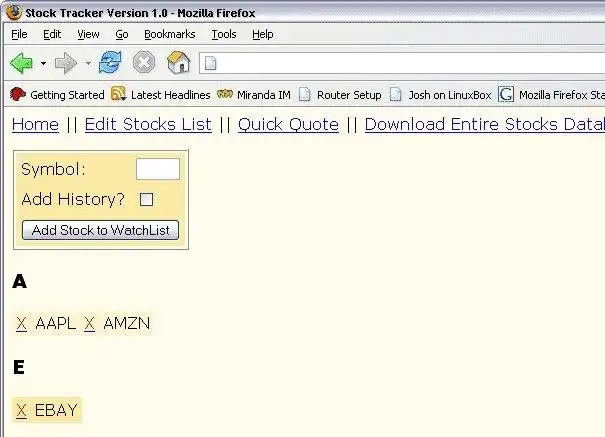Viewport: 605px width, 437px height.
Task: Click the section heading letter E
Action: (19, 367)
